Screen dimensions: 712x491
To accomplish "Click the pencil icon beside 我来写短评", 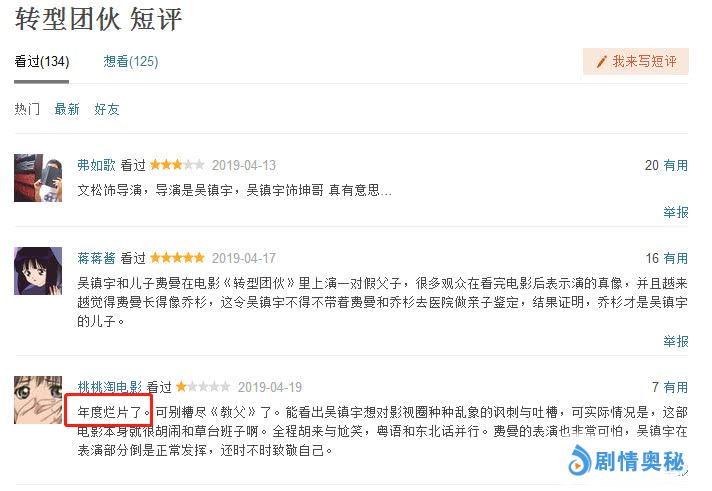I will pos(601,62).
